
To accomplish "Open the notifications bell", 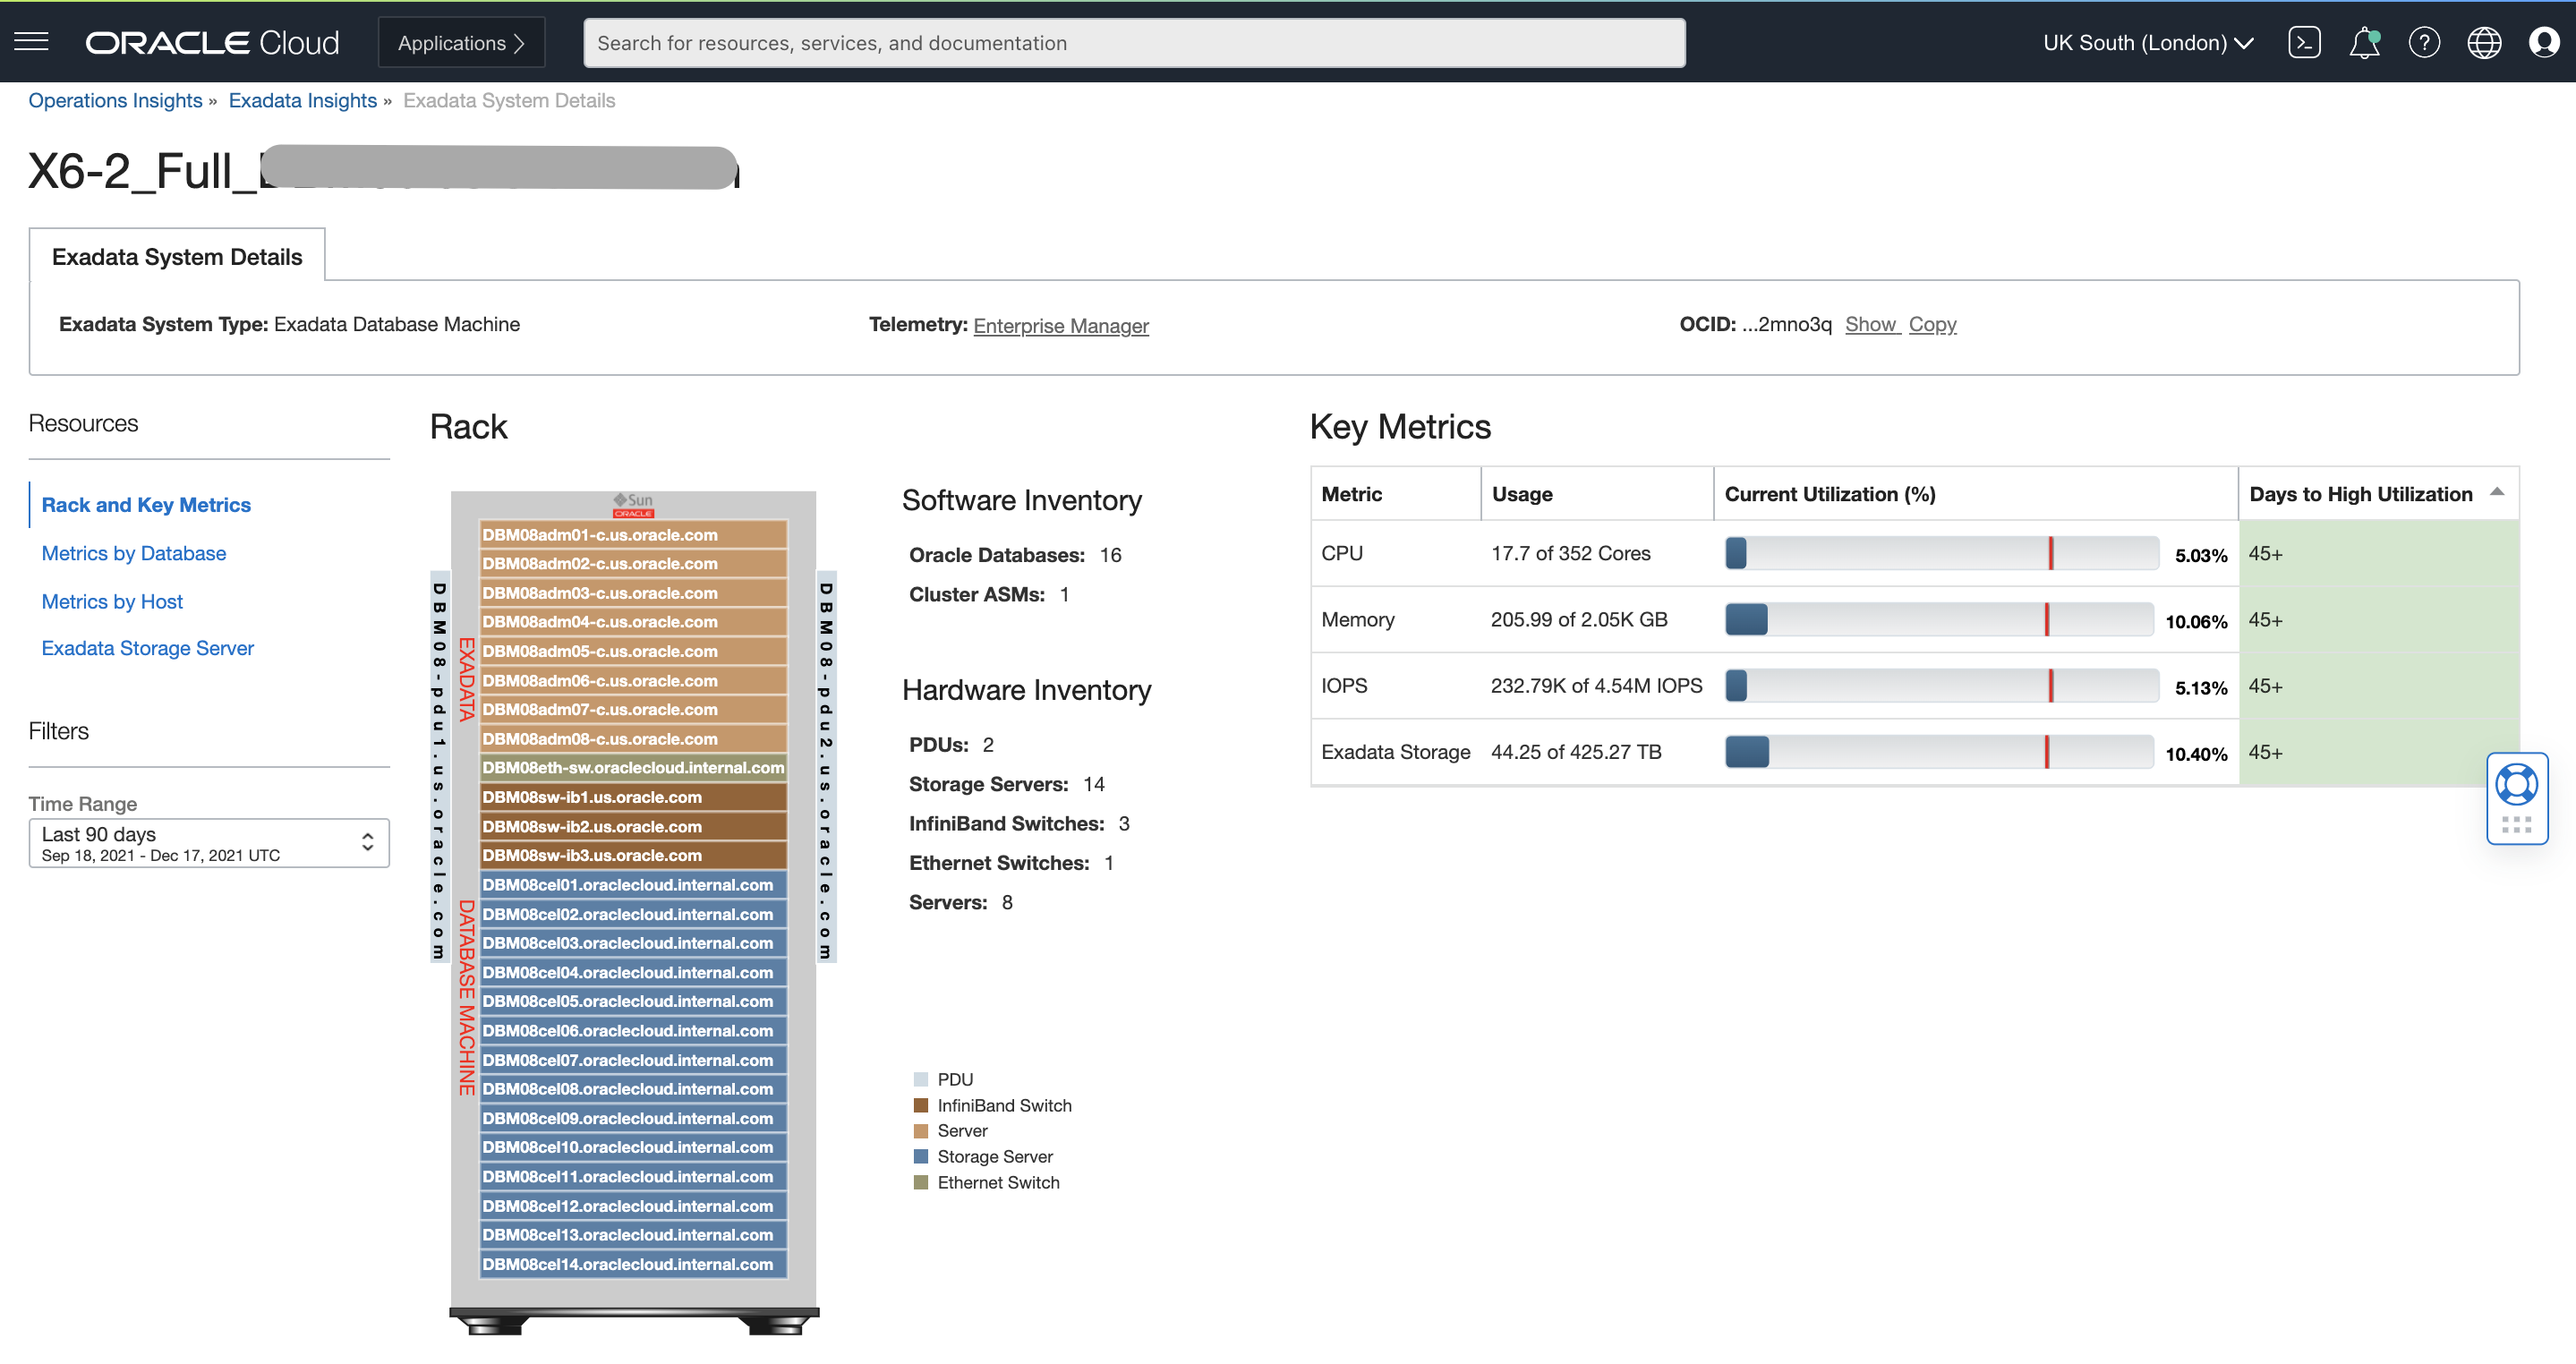I will pyautogui.click(x=2364, y=42).
